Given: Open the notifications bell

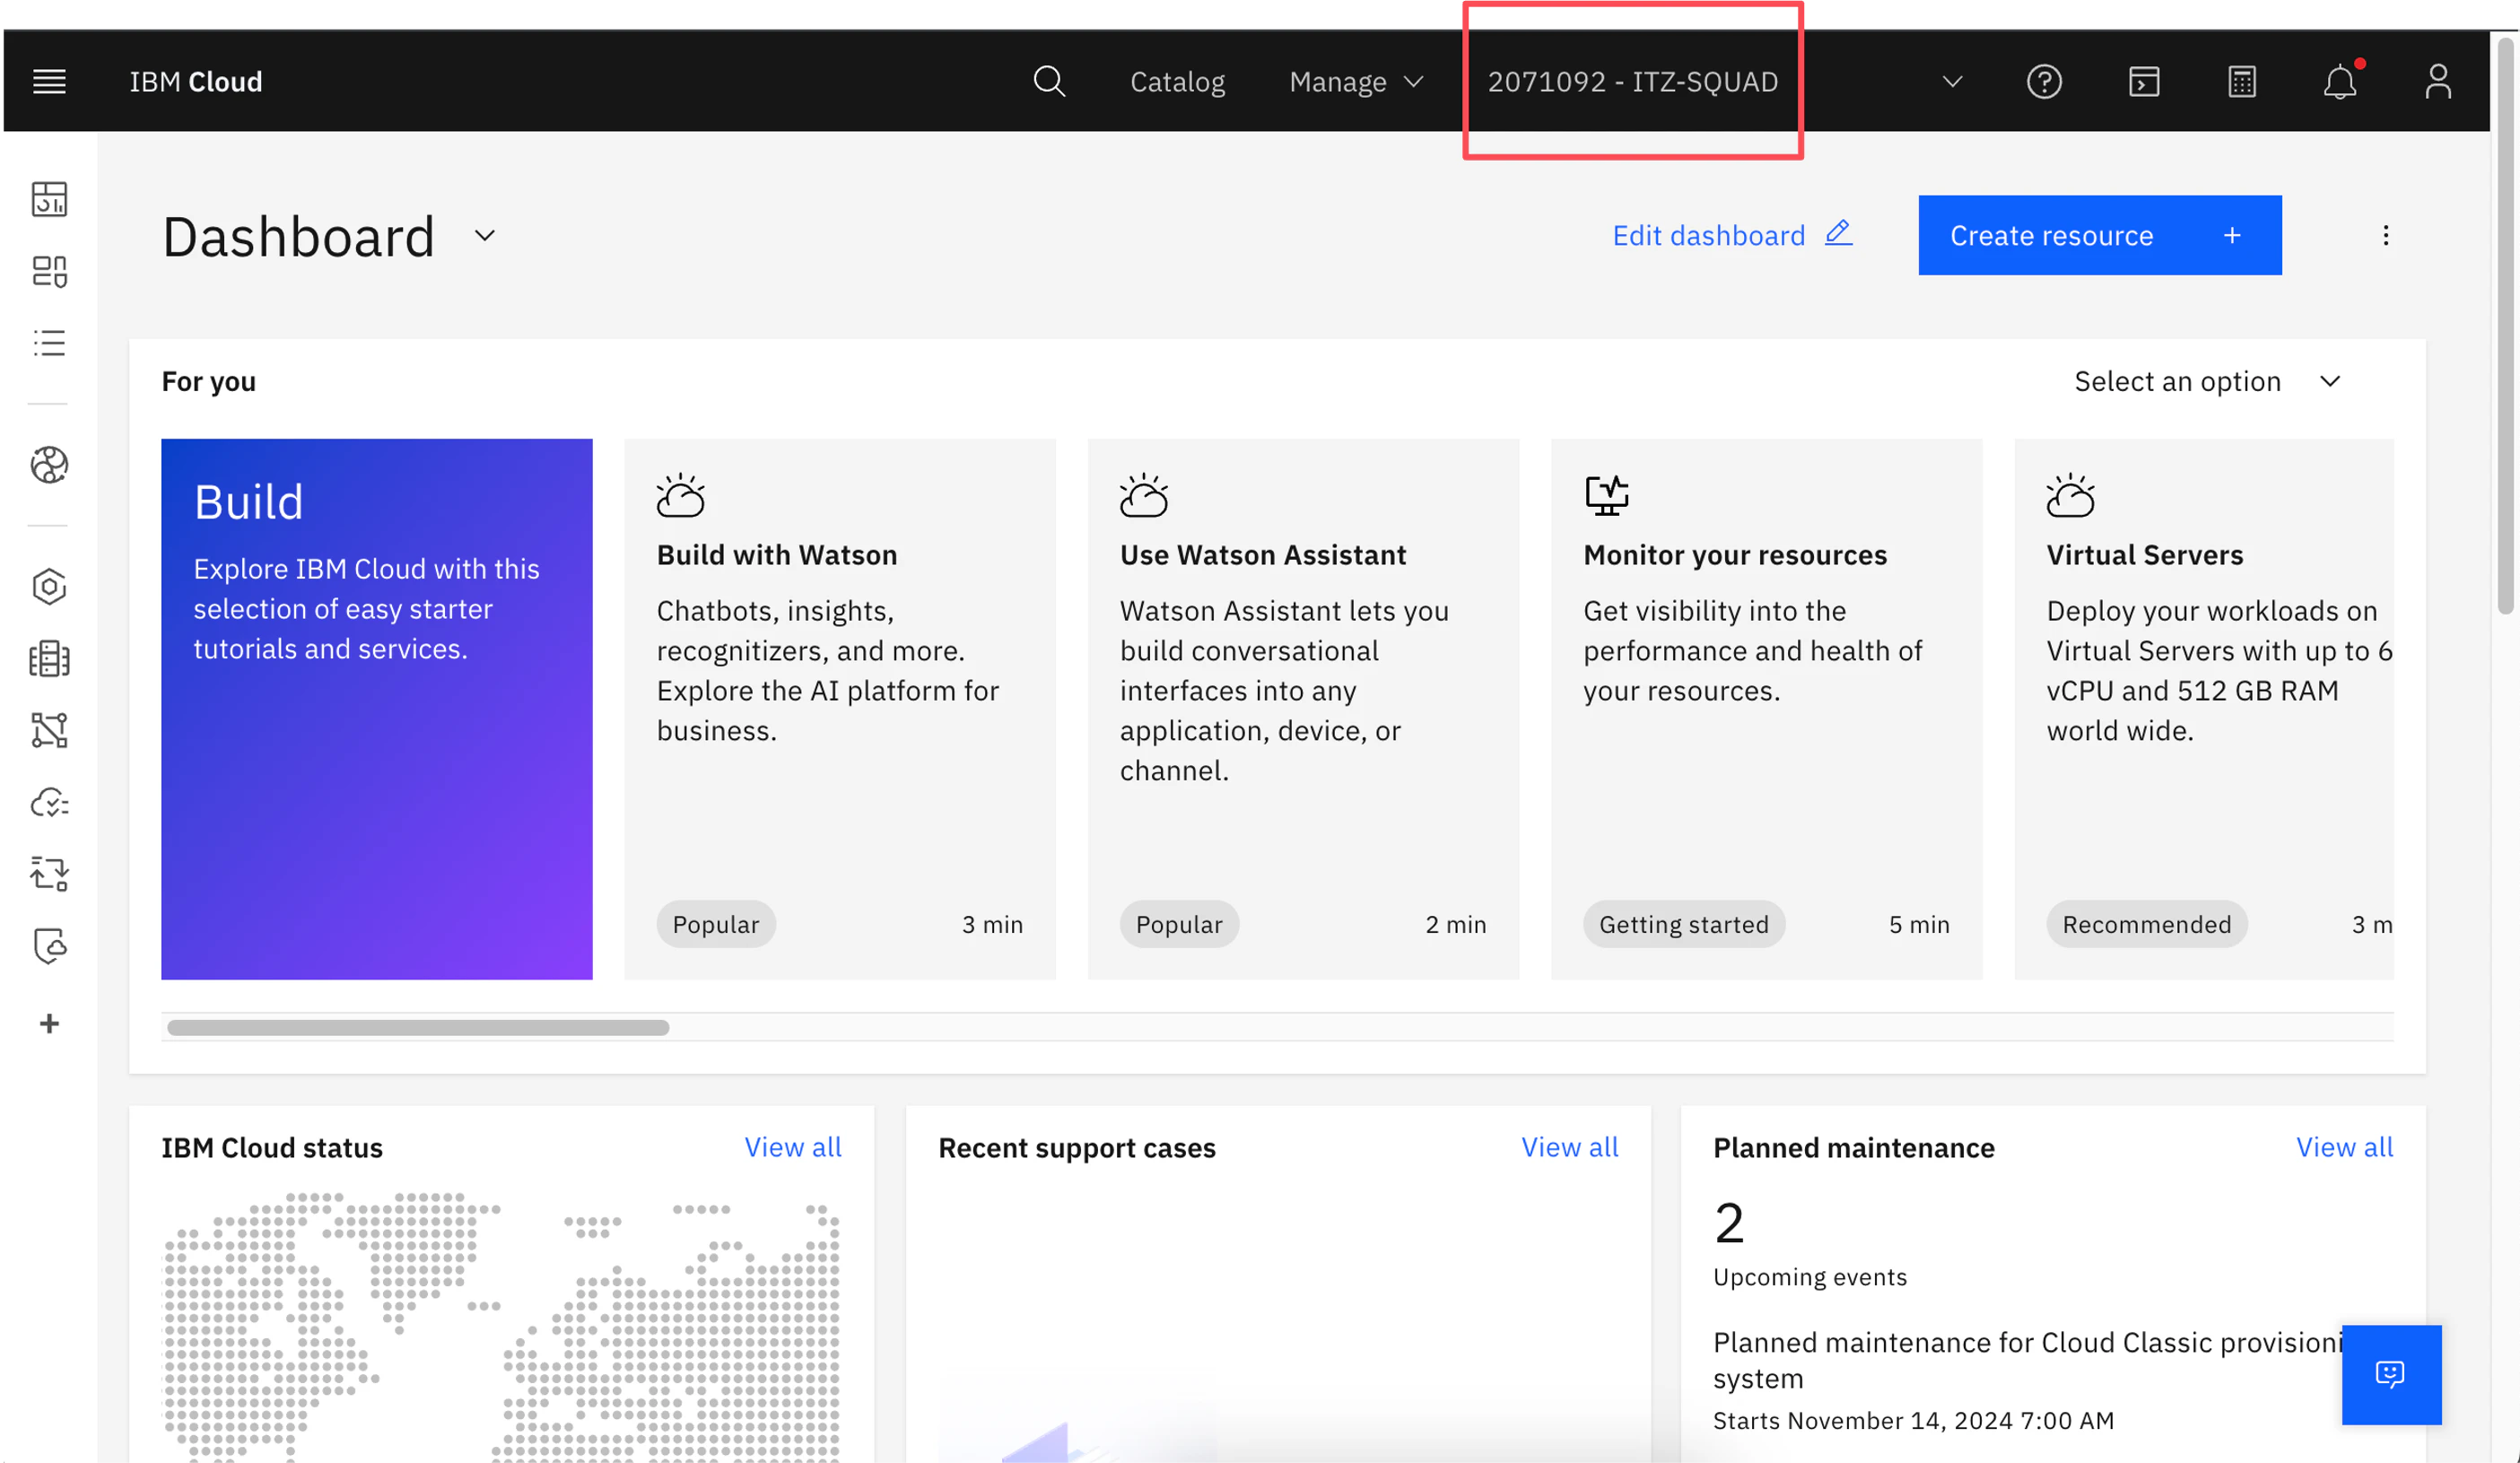Looking at the screenshot, I should tap(2339, 81).
